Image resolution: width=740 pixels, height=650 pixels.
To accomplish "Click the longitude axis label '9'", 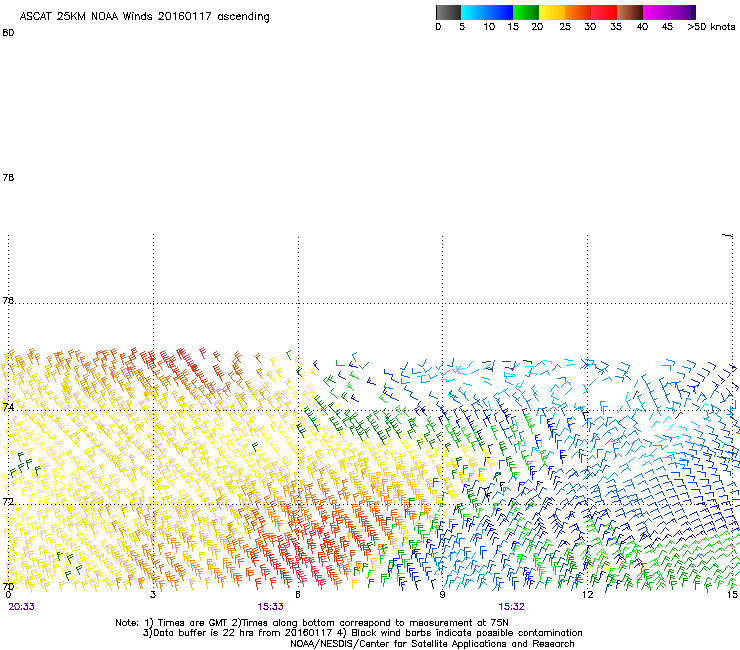I will (442, 595).
